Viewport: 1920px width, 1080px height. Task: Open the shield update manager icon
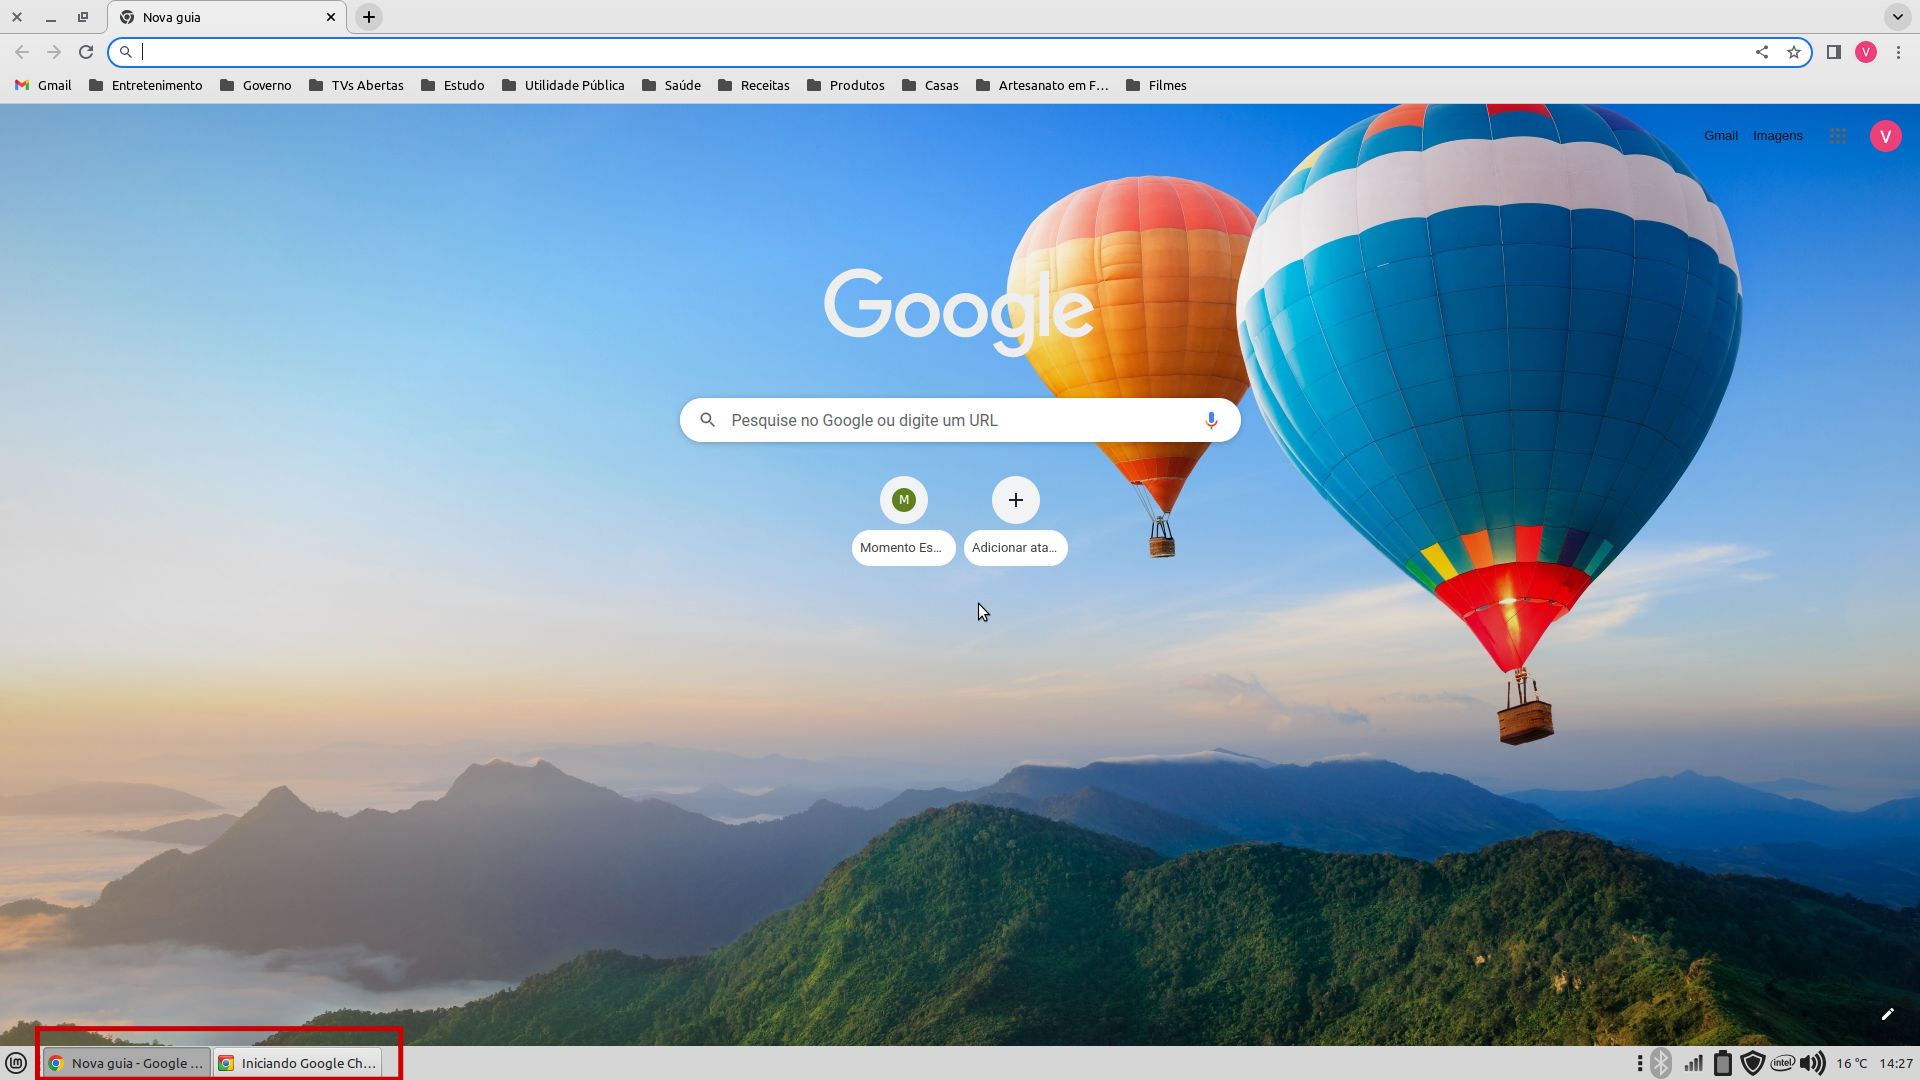coord(1752,1063)
